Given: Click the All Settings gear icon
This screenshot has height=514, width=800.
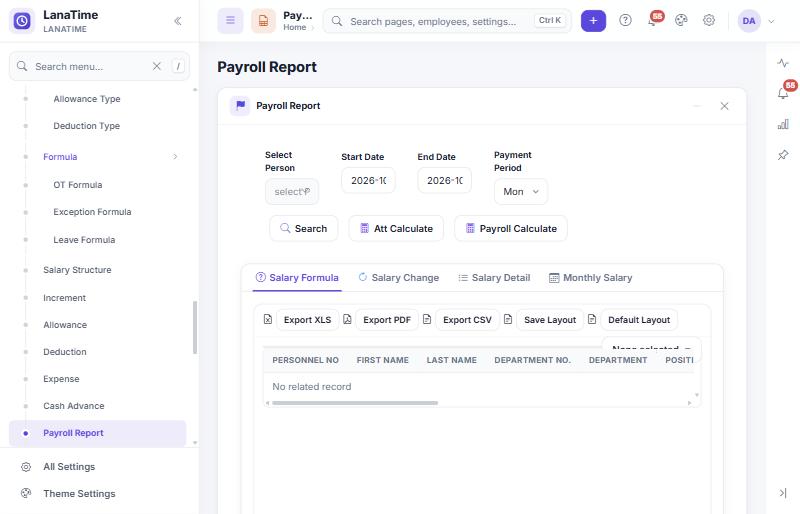Looking at the screenshot, I should [x=26, y=467].
